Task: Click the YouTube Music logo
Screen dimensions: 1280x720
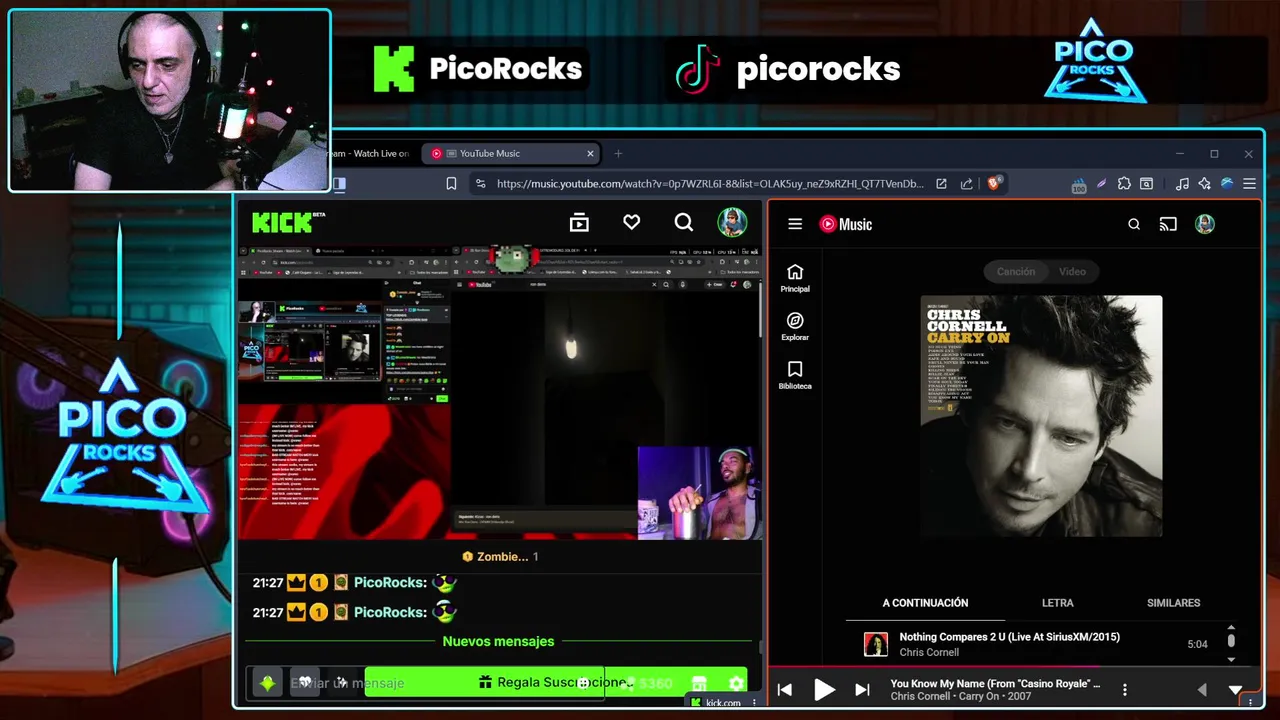Action: coord(846,224)
